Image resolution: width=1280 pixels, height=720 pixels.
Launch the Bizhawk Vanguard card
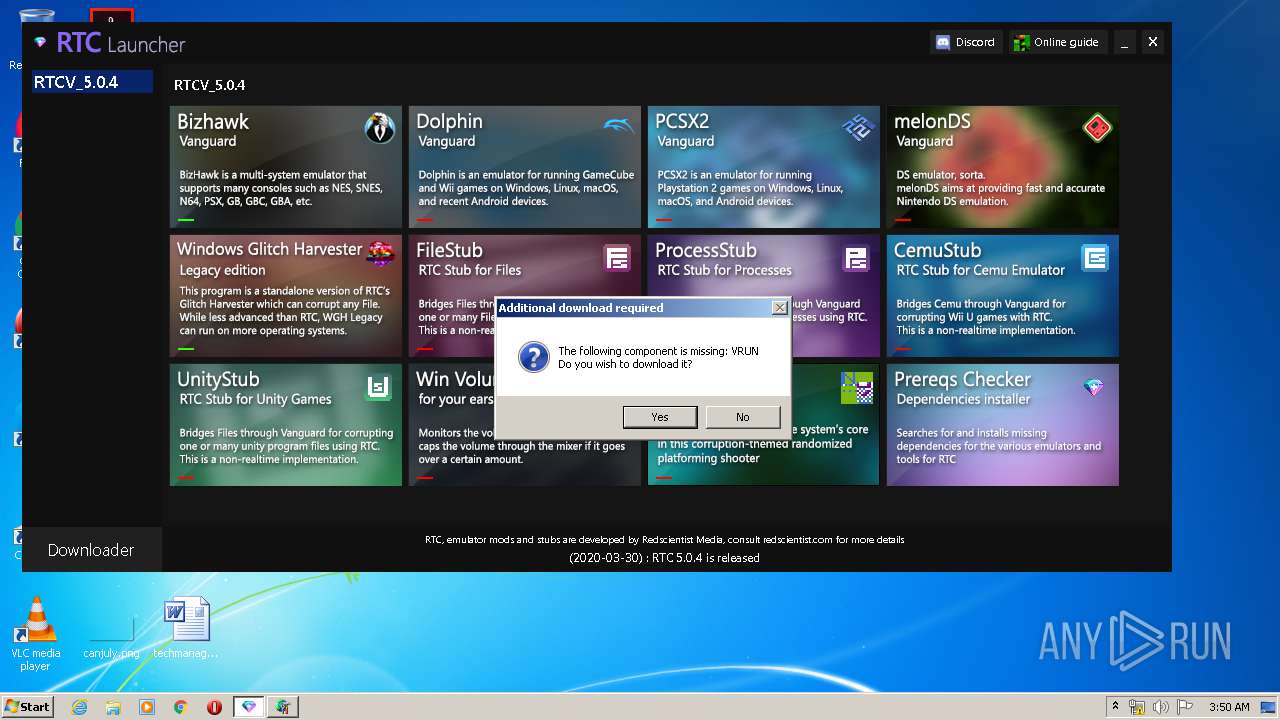[x=286, y=167]
